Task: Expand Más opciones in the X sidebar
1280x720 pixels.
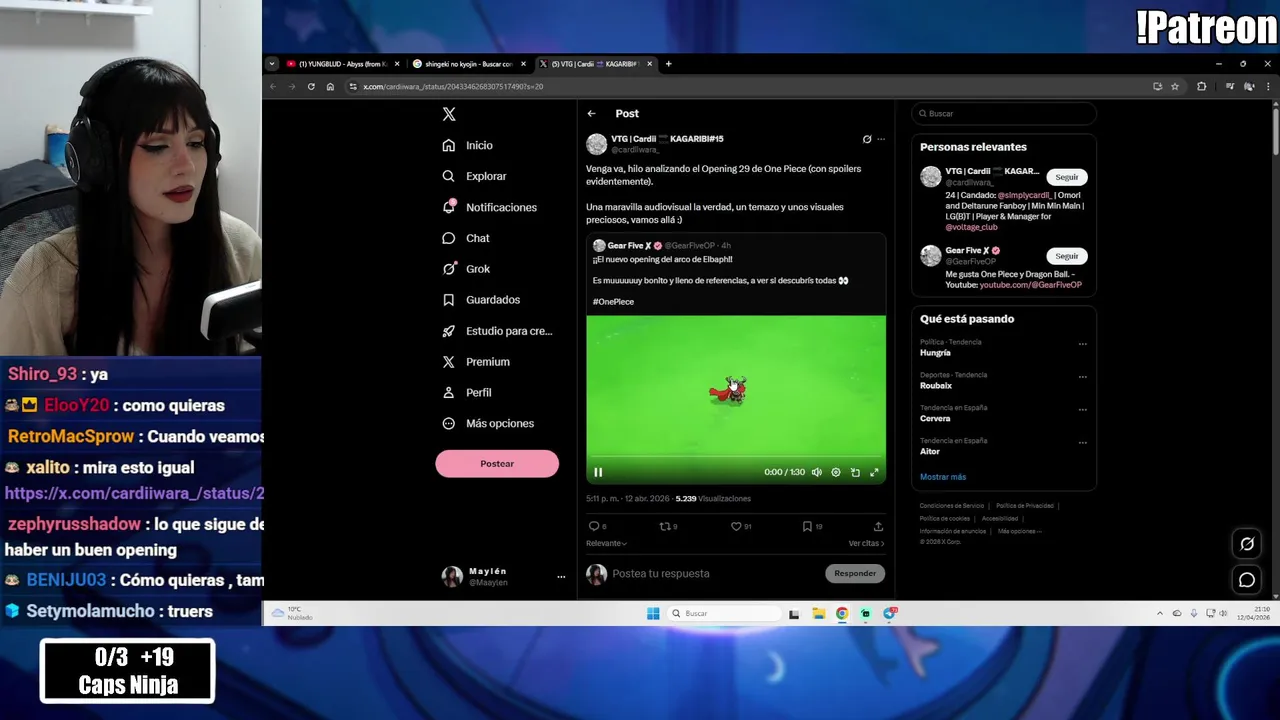Action: (x=488, y=424)
